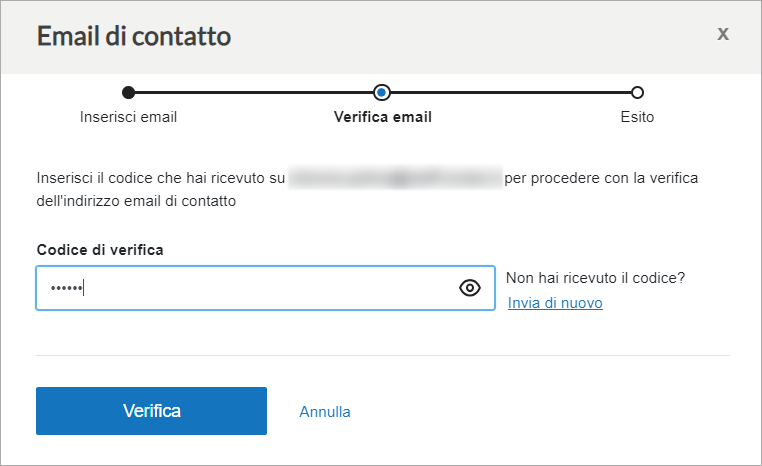Click the empty Esito step circle
Image resolution: width=762 pixels, height=466 pixels.
(637, 92)
